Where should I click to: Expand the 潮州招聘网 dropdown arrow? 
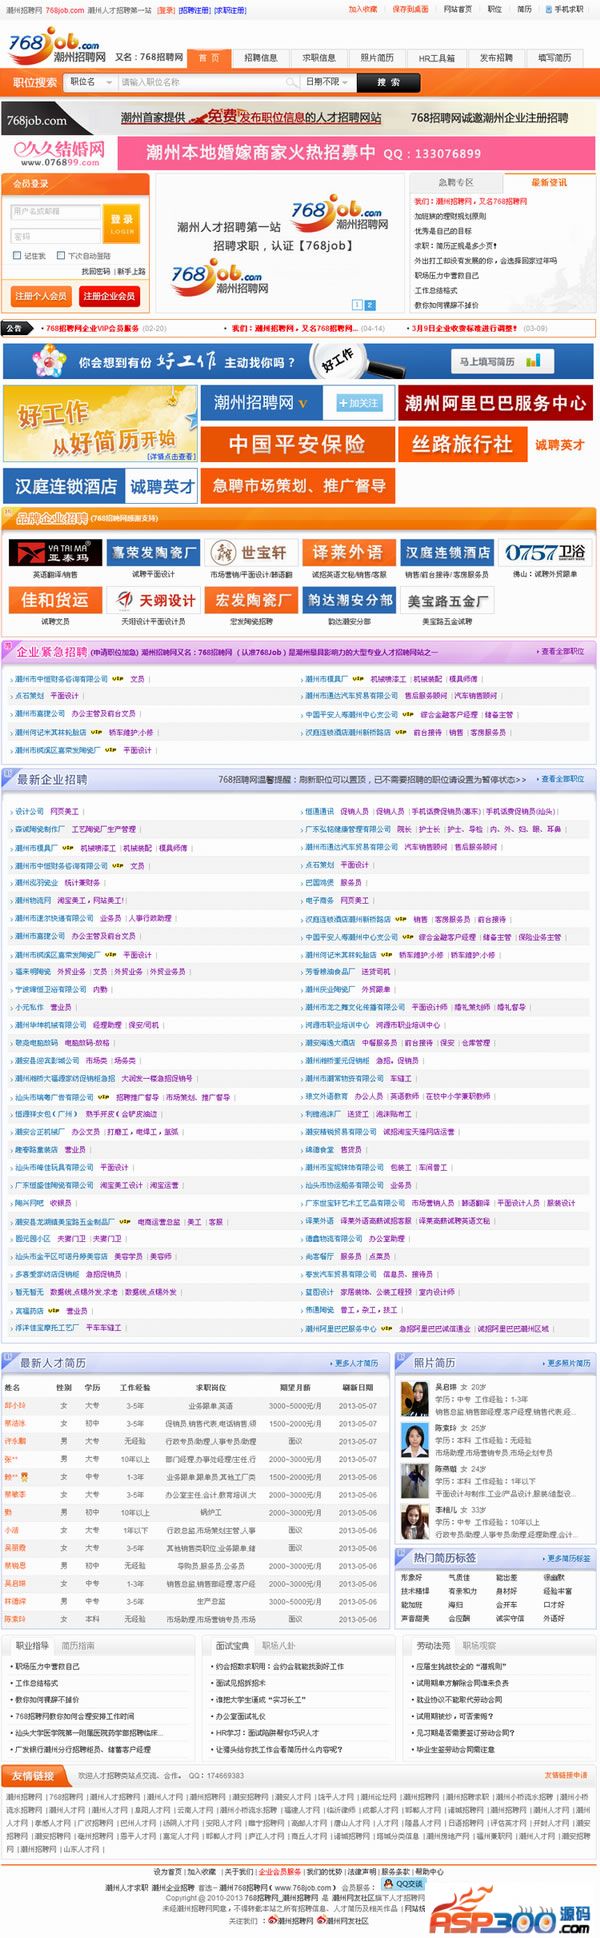303,404
